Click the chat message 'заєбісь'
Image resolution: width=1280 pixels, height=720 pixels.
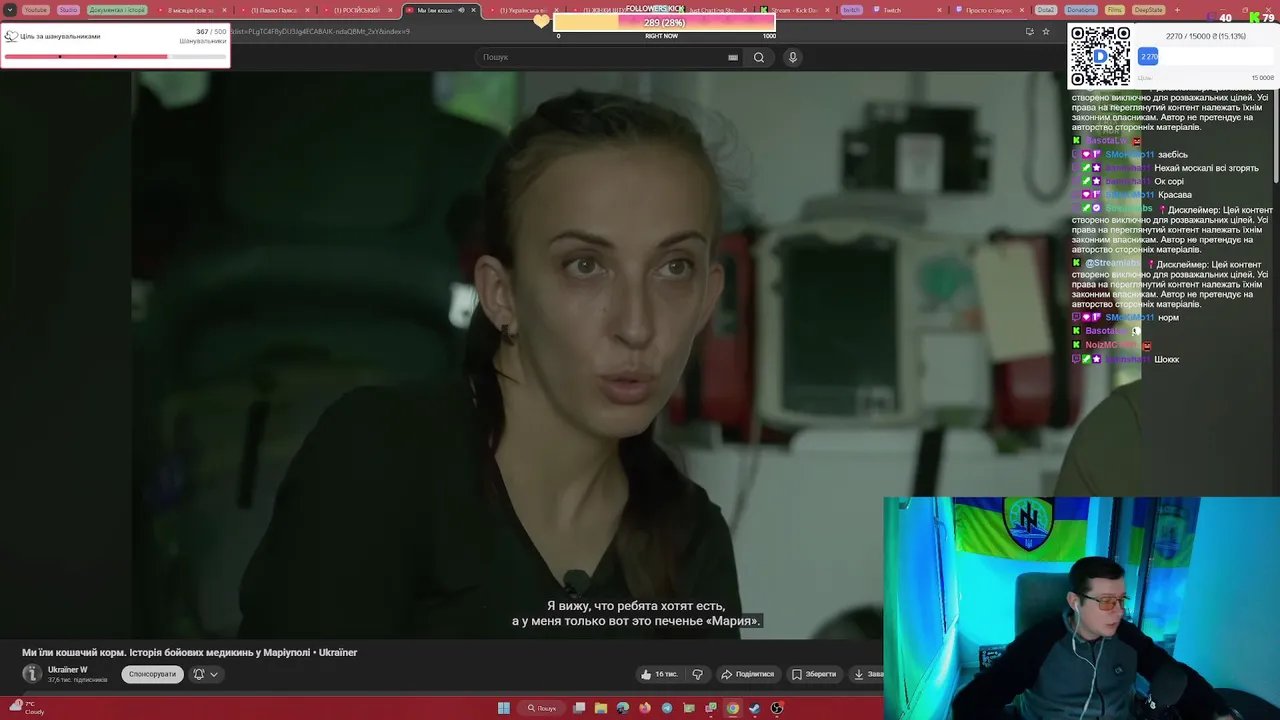click(x=1173, y=155)
